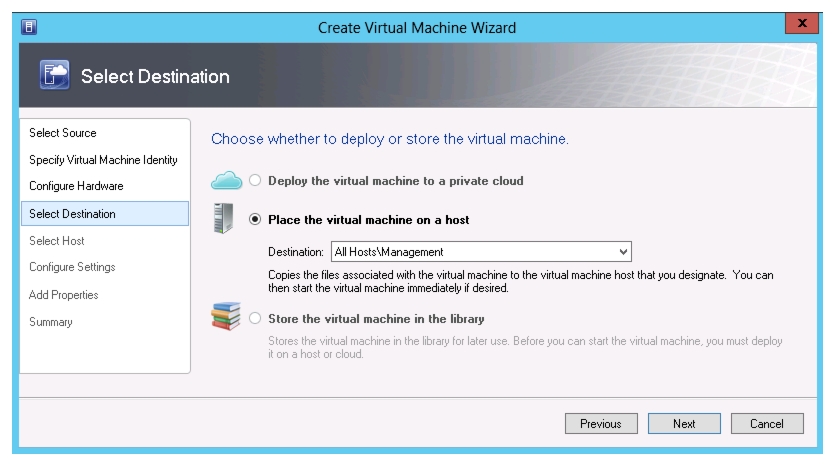Image resolution: width=836 pixels, height=467 pixels.
Task: Open the Select Host step
Action: click(57, 241)
